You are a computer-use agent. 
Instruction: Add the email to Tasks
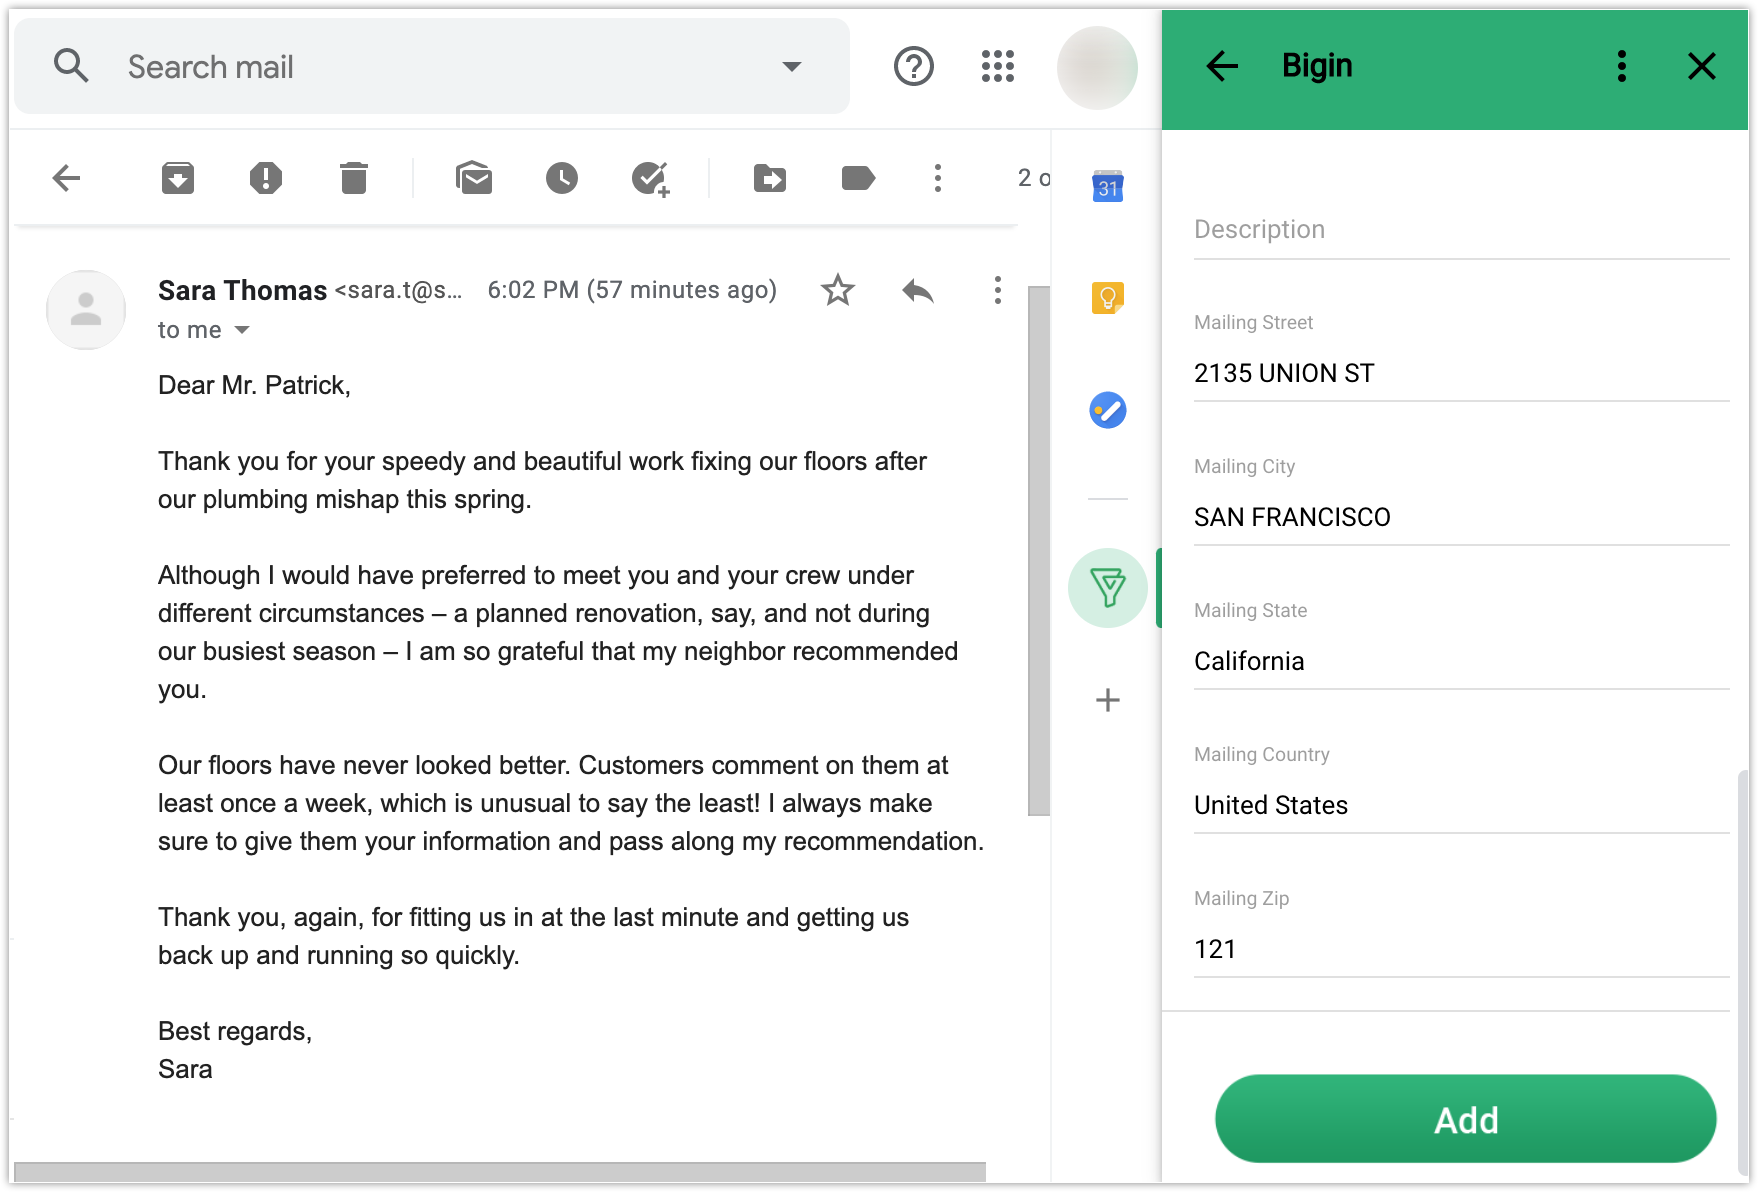650,178
